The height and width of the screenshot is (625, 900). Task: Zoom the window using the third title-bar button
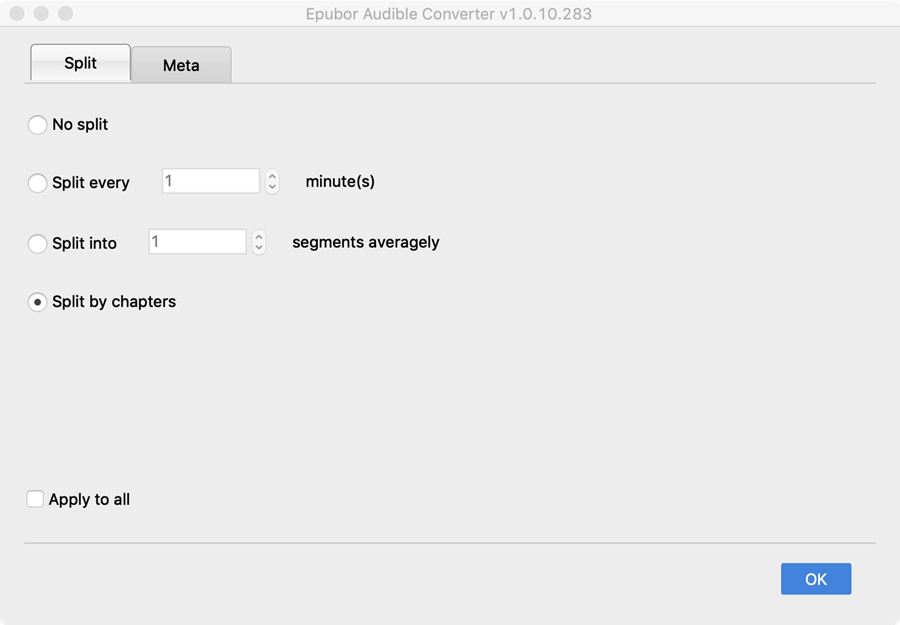coord(65,14)
